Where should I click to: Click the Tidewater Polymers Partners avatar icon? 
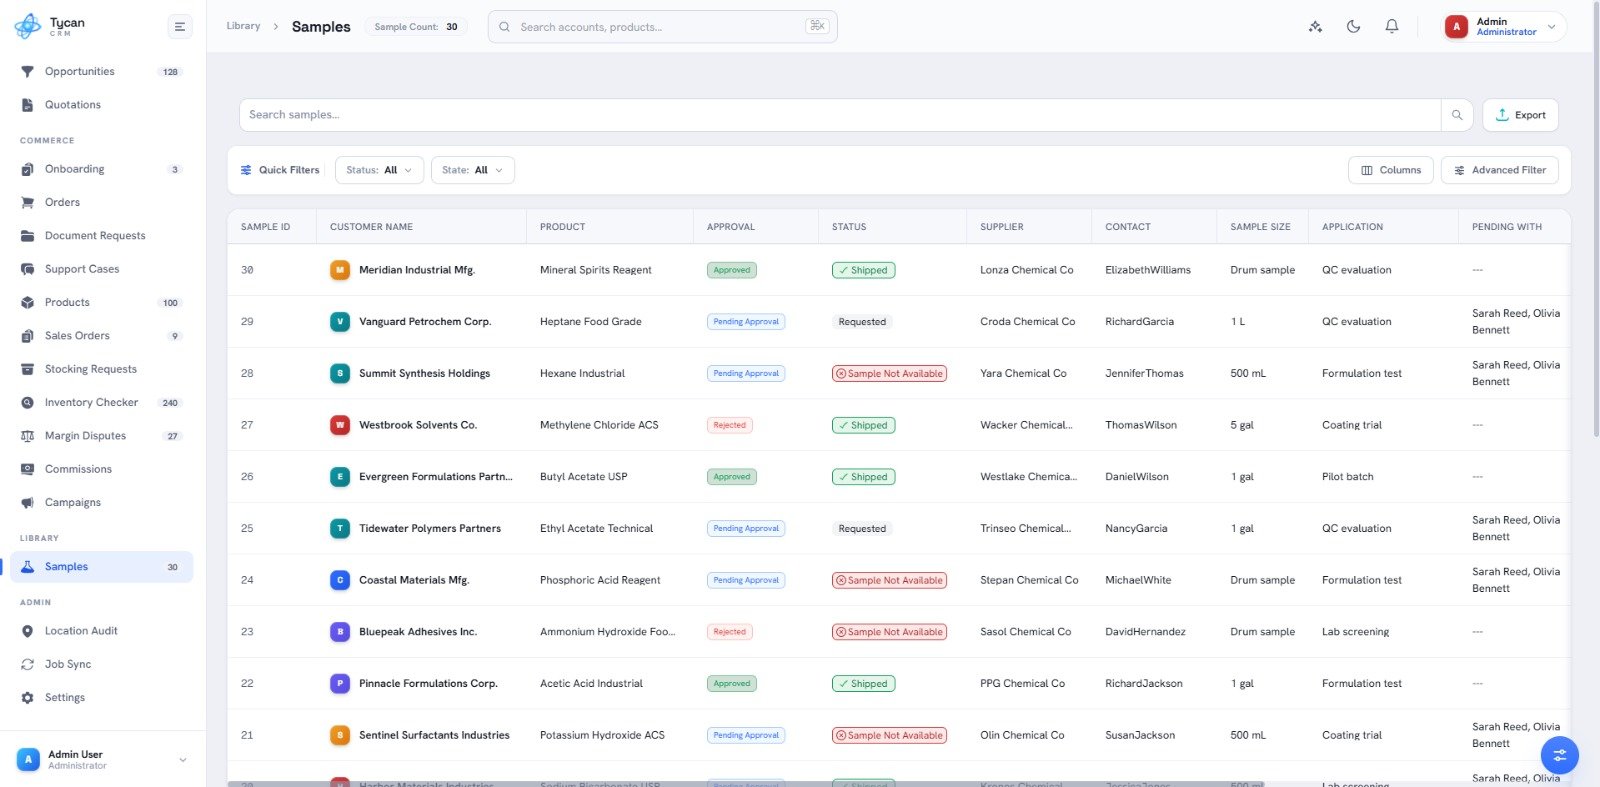(x=340, y=528)
